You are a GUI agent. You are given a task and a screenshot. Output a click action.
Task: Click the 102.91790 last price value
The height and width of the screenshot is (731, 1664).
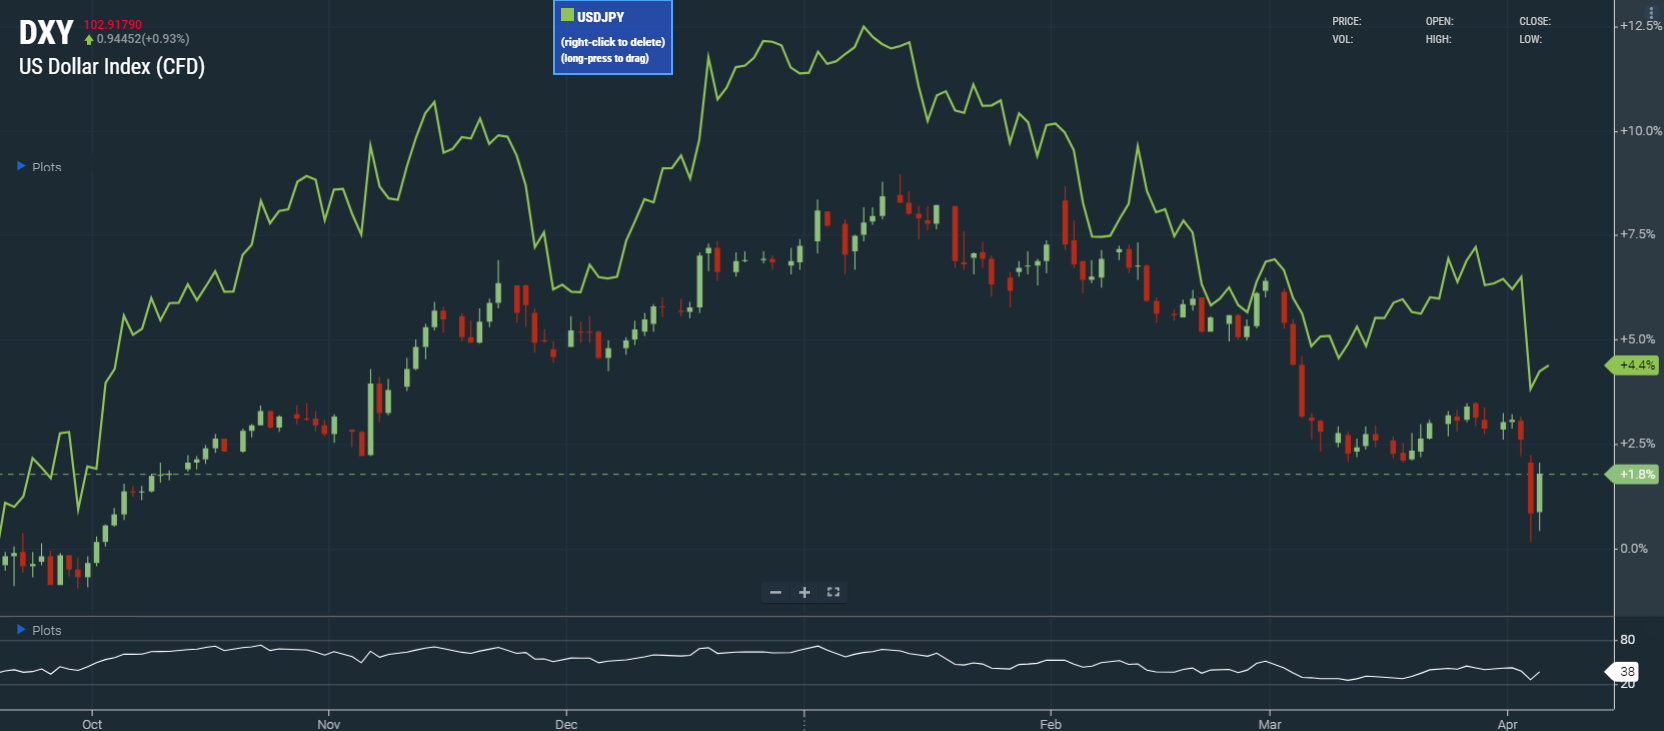coord(113,24)
